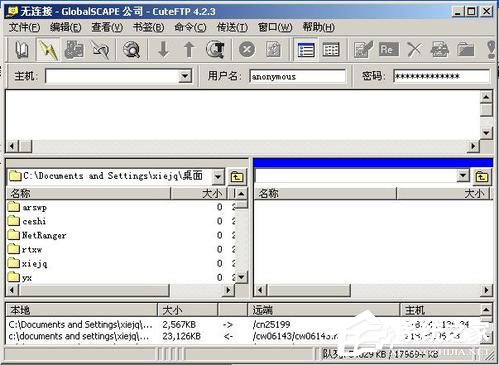Click the Quick Connect lightning icon

[48, 50]
